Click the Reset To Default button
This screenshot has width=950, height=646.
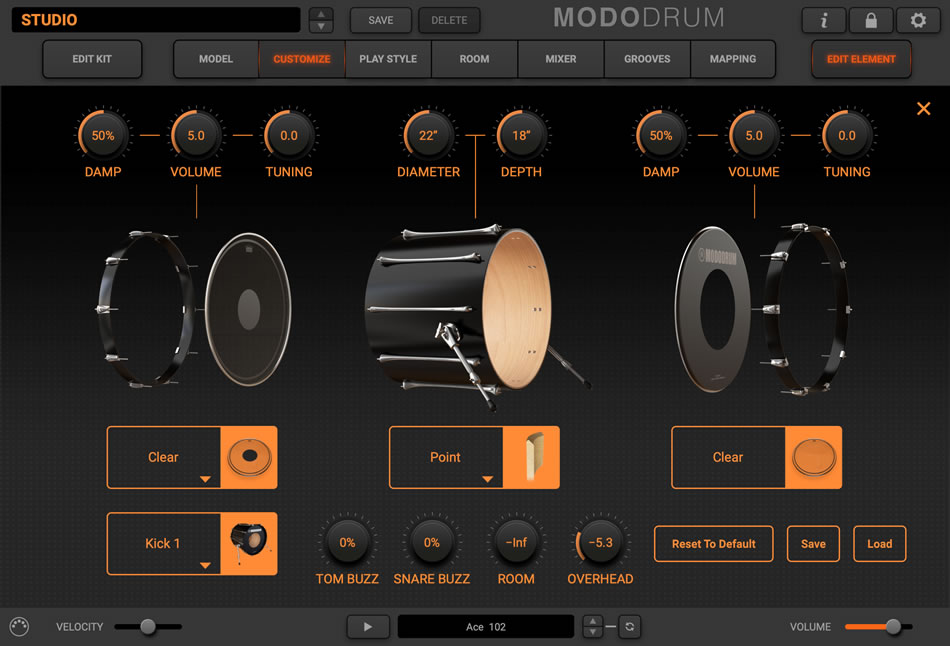[713, 544]
